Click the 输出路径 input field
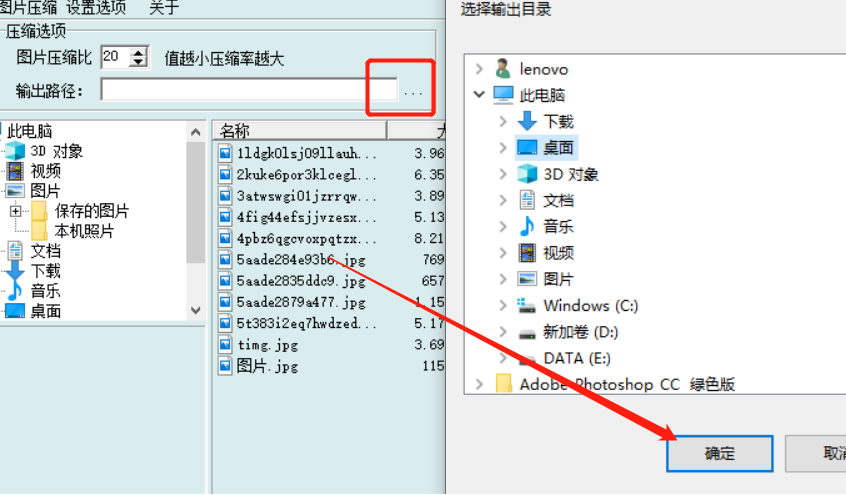This screenshot has height=495, width=846. (249, 90)
